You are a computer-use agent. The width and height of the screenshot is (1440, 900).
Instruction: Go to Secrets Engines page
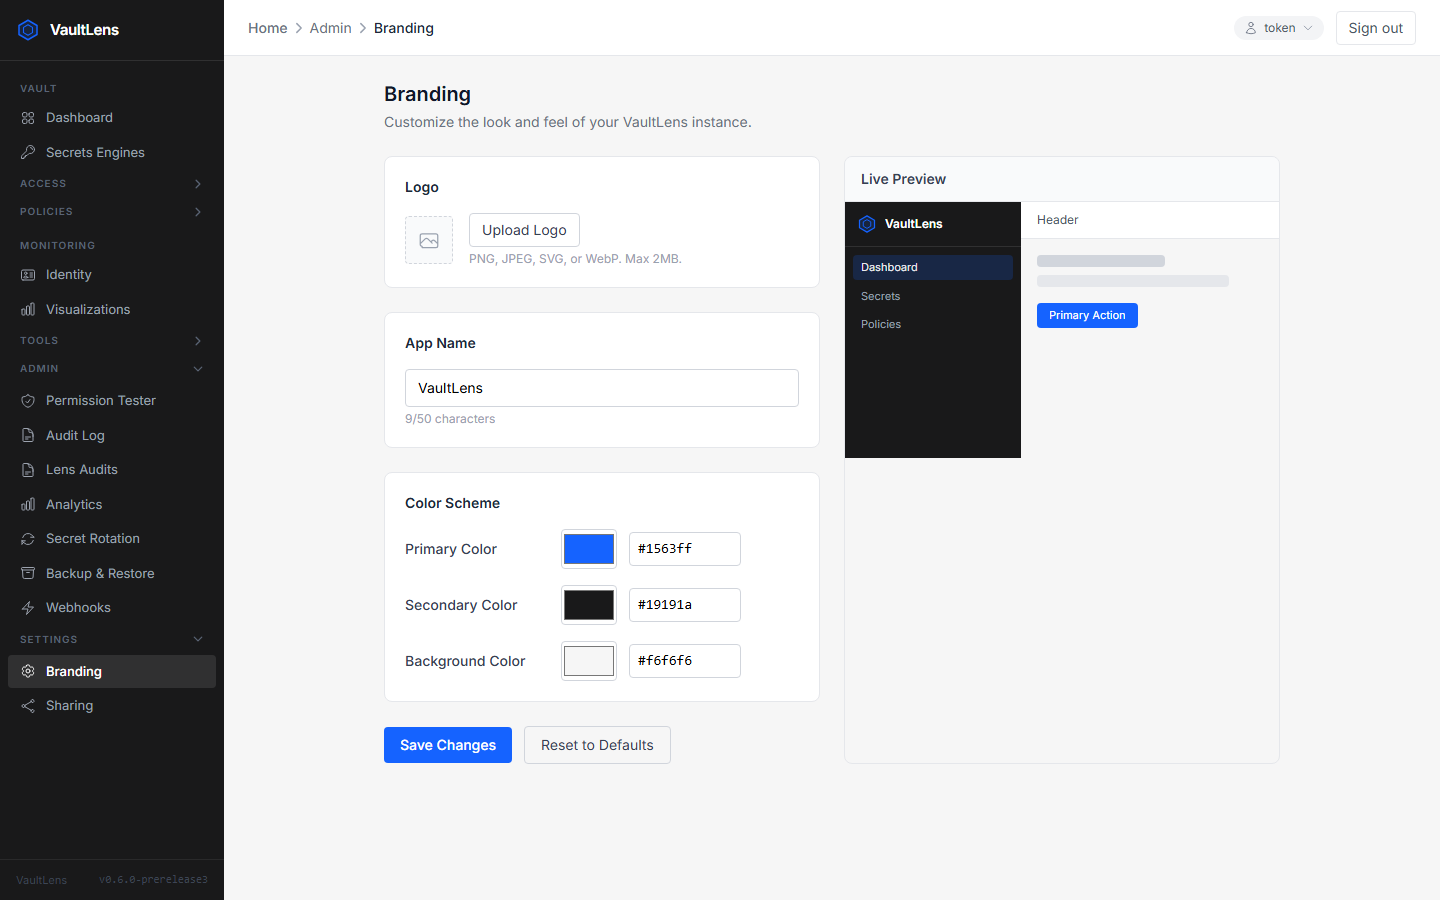coord(112,152)
